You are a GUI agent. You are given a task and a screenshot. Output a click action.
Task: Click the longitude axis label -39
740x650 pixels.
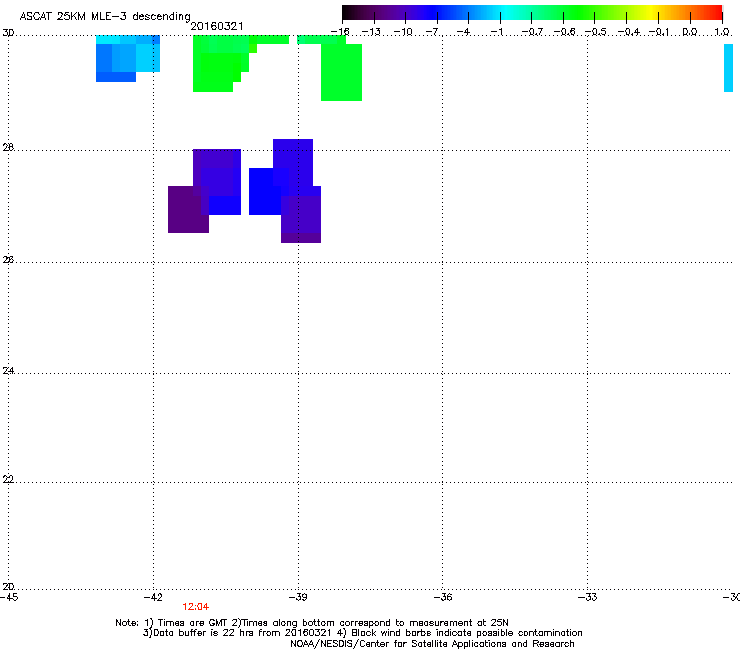[x=298, y=597]
